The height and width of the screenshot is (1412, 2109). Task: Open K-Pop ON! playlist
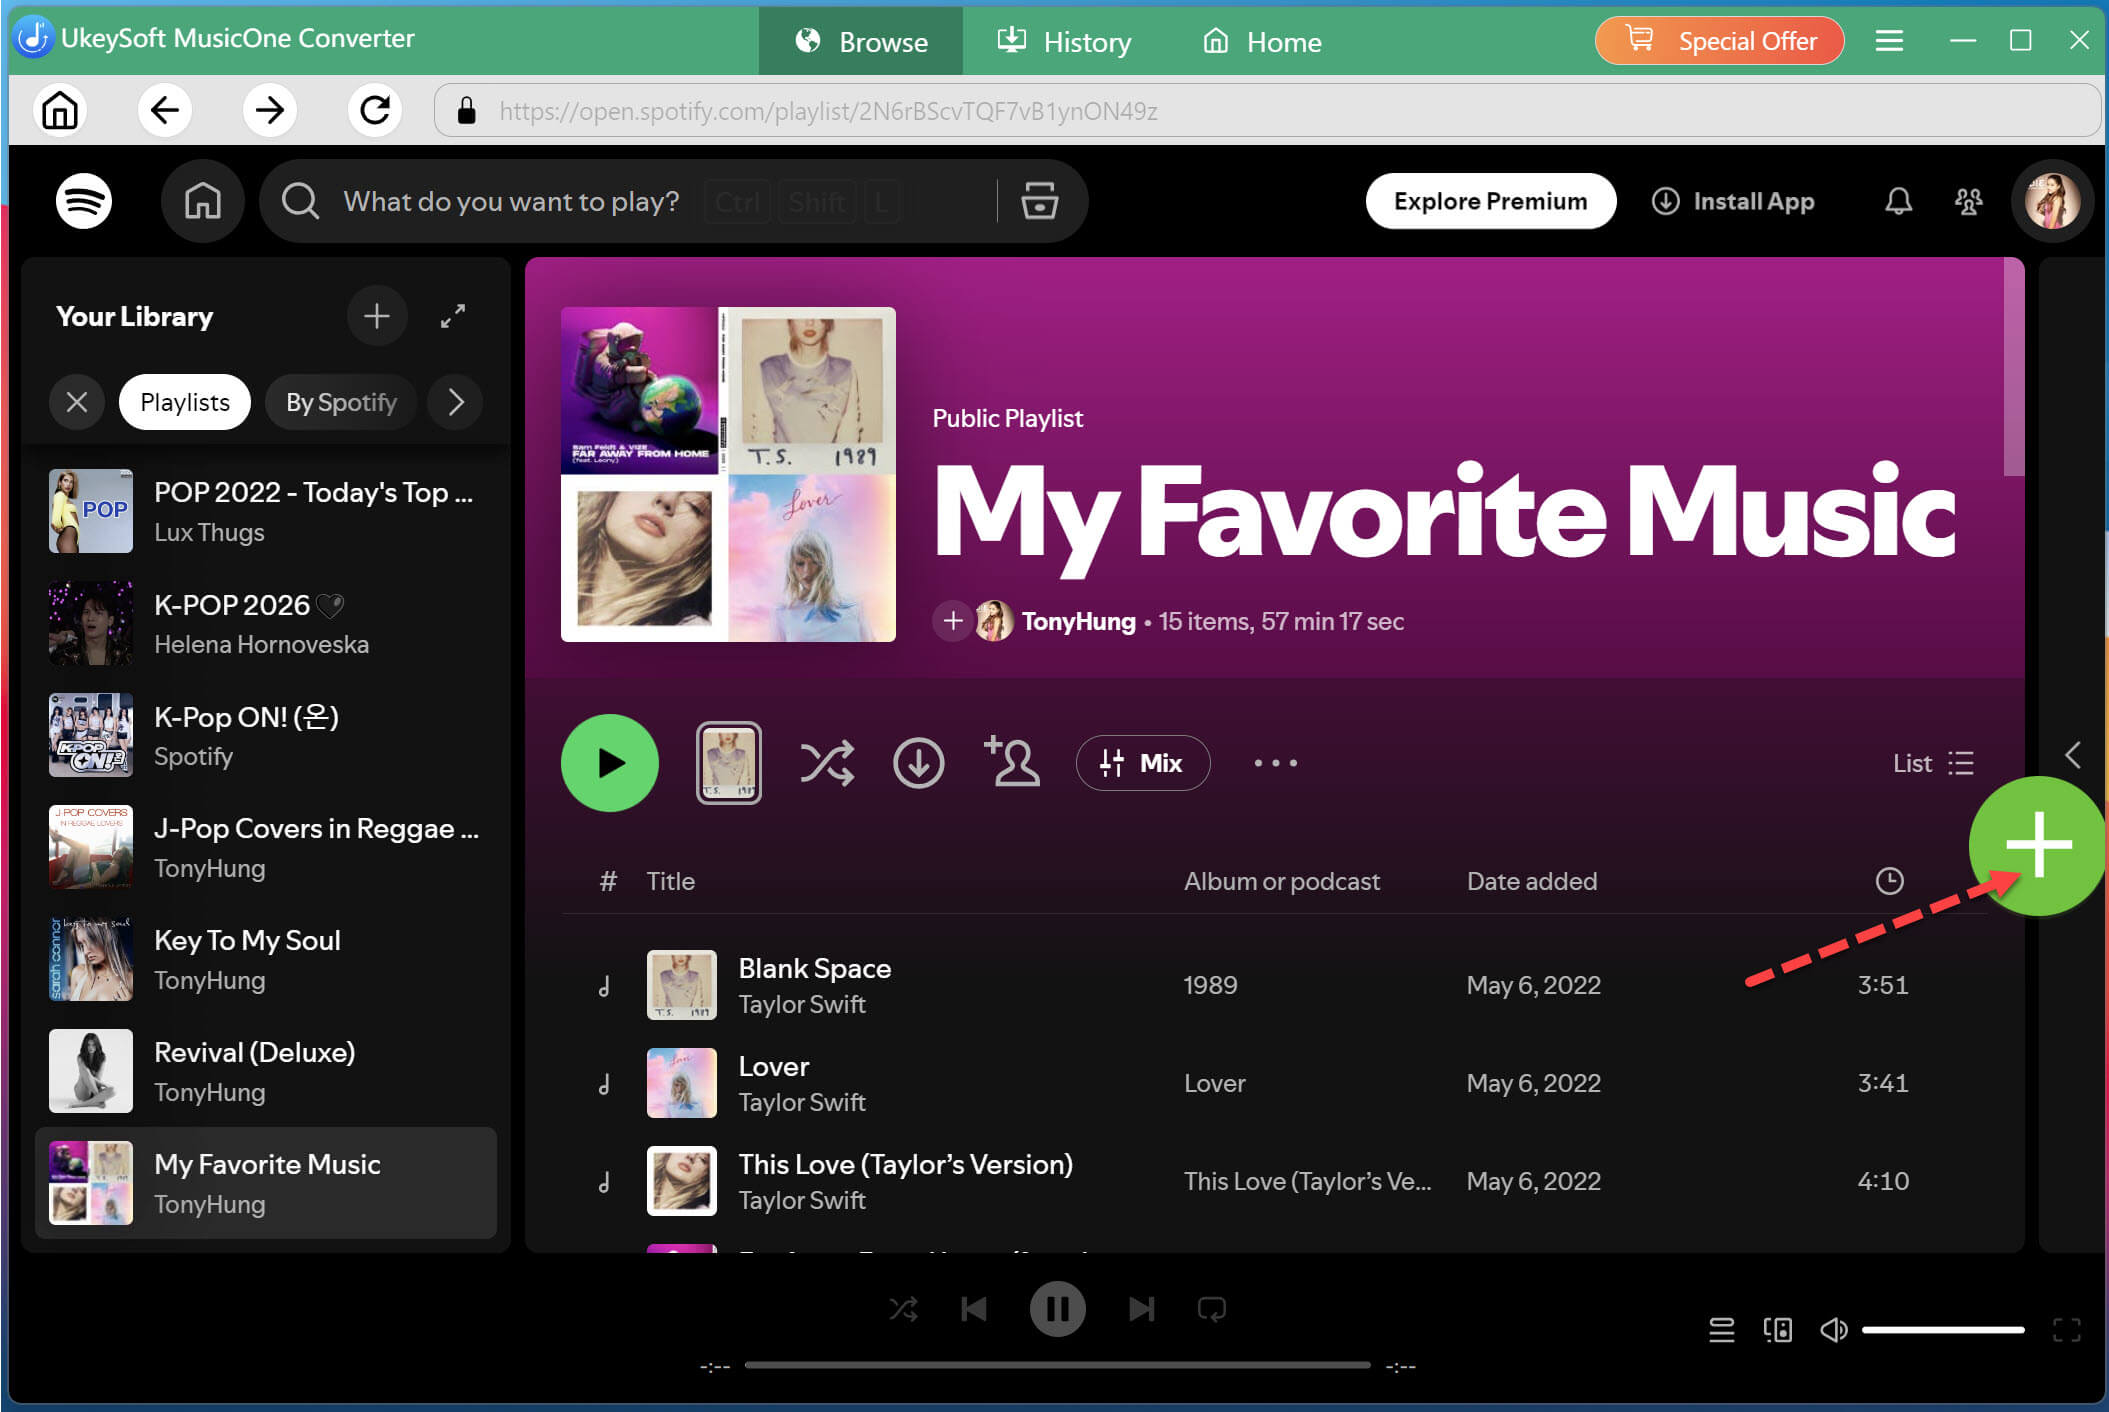pos(266,735)
